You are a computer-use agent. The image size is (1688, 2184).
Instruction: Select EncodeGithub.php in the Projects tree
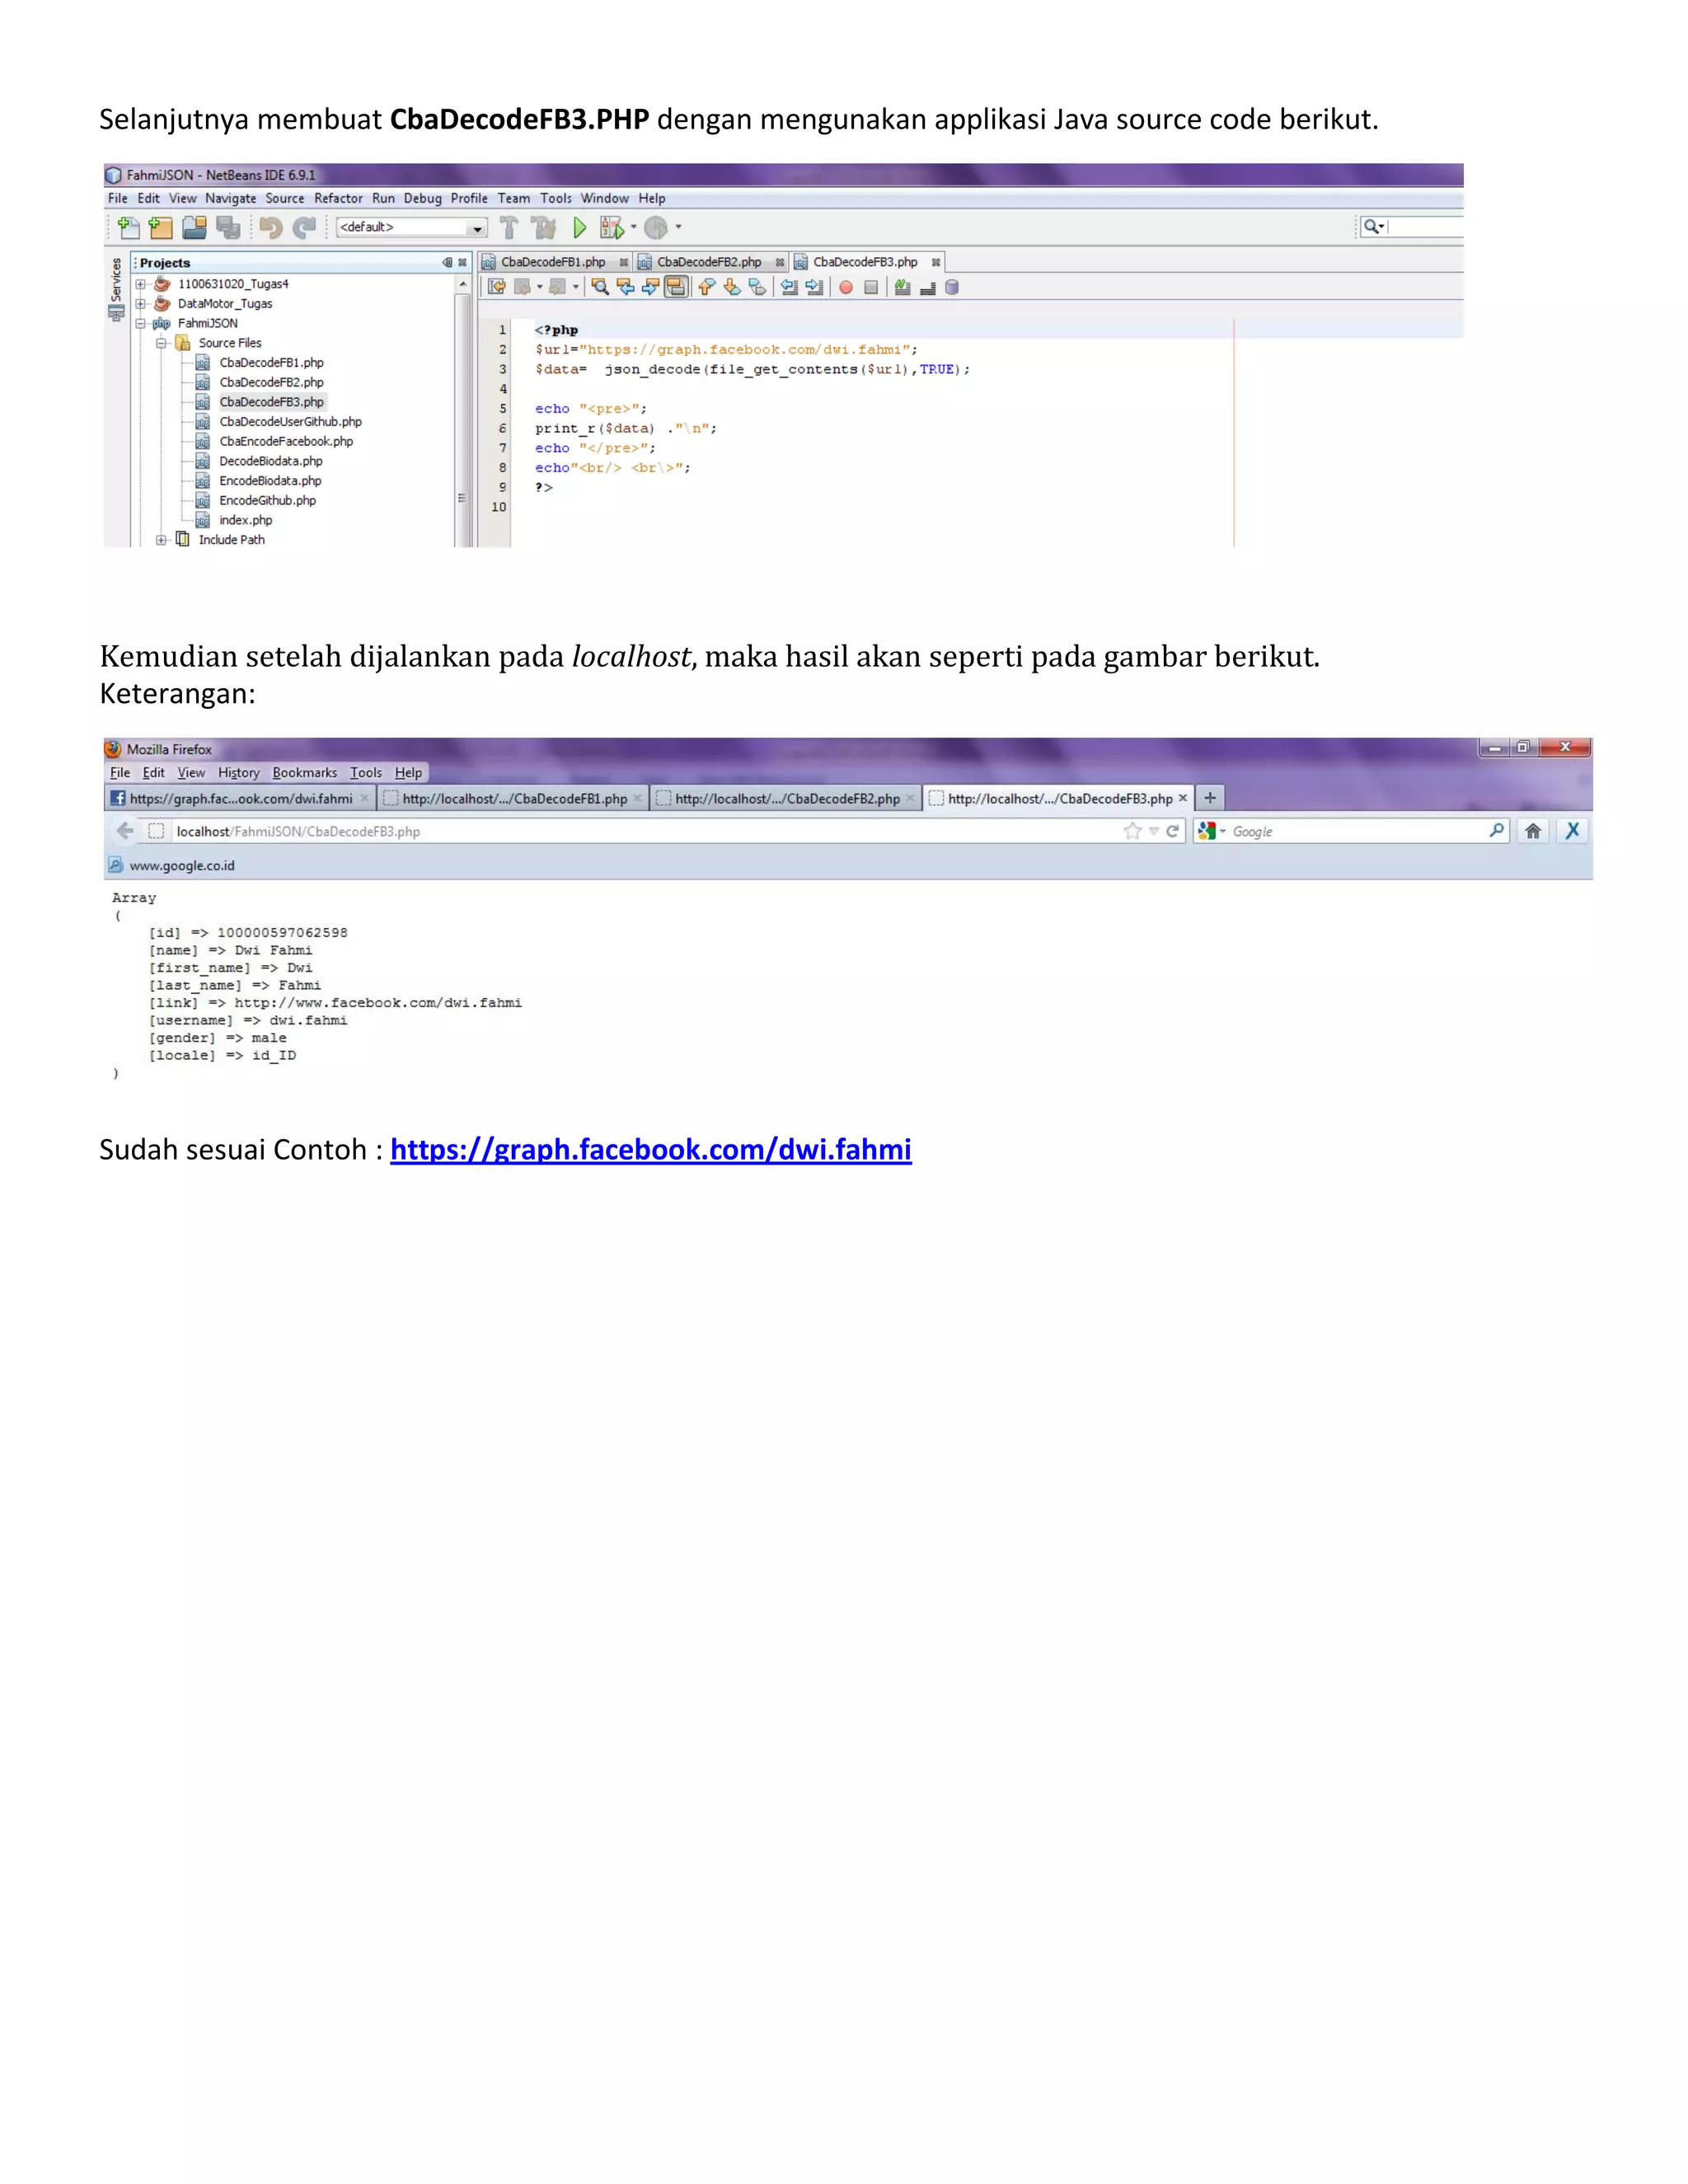coord(267,501)
